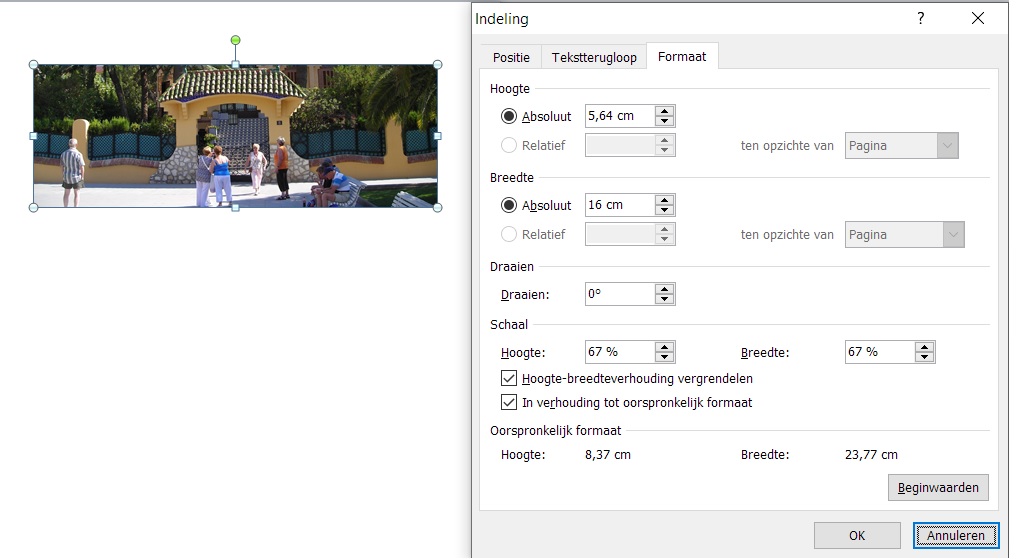Select Absoluut radio button under Hoogte
Viewport: 1019px width, 559px height.
[509, 117]
